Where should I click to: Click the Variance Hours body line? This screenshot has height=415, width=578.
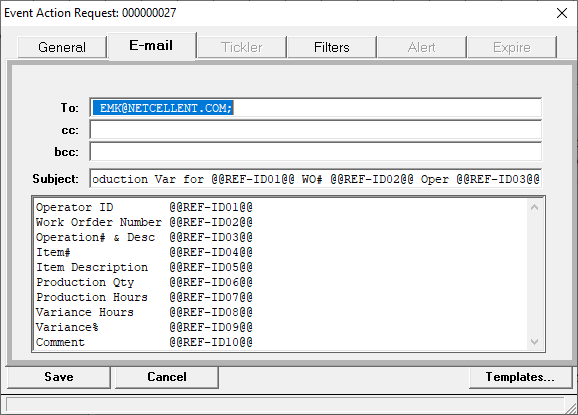144,312
